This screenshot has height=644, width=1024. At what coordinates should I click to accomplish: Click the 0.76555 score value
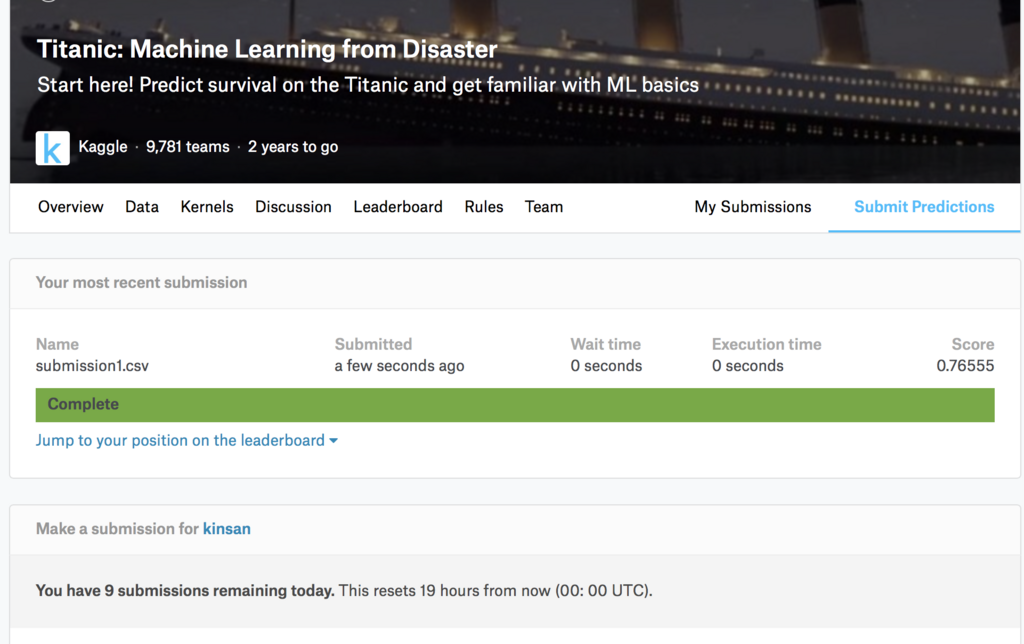[x=965, y=366]
